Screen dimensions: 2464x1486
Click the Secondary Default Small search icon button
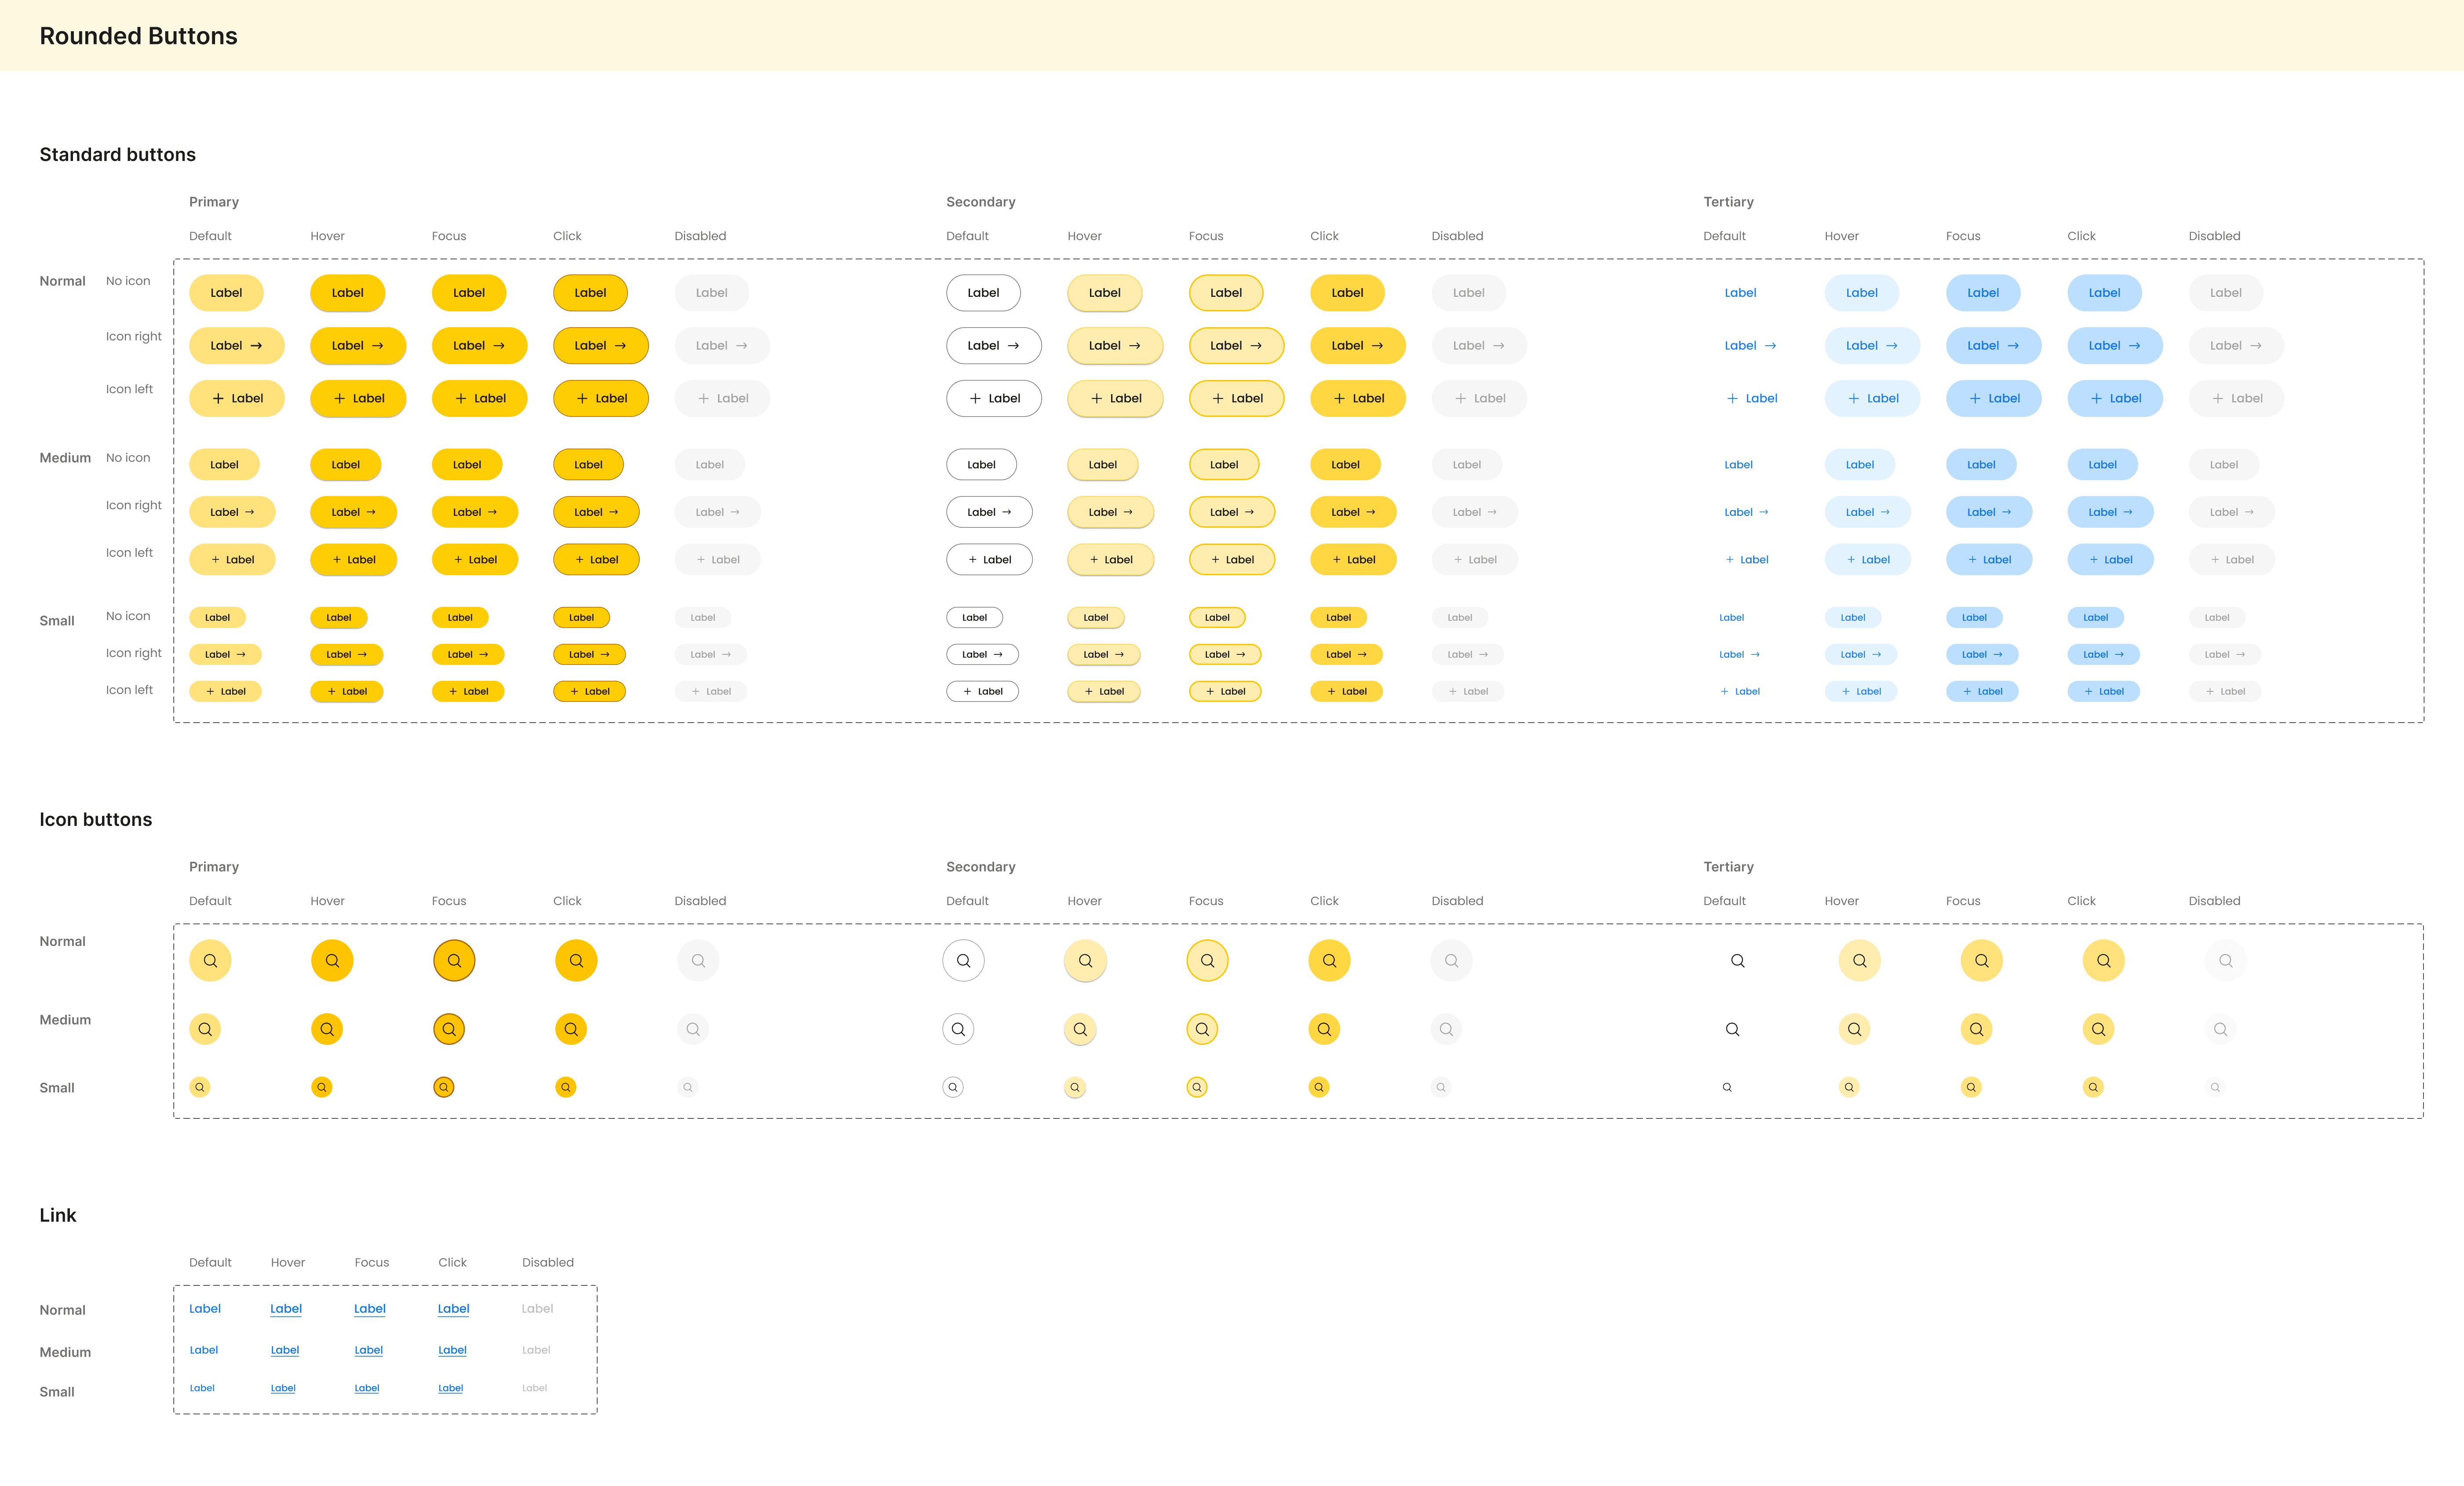(953, 1087)
